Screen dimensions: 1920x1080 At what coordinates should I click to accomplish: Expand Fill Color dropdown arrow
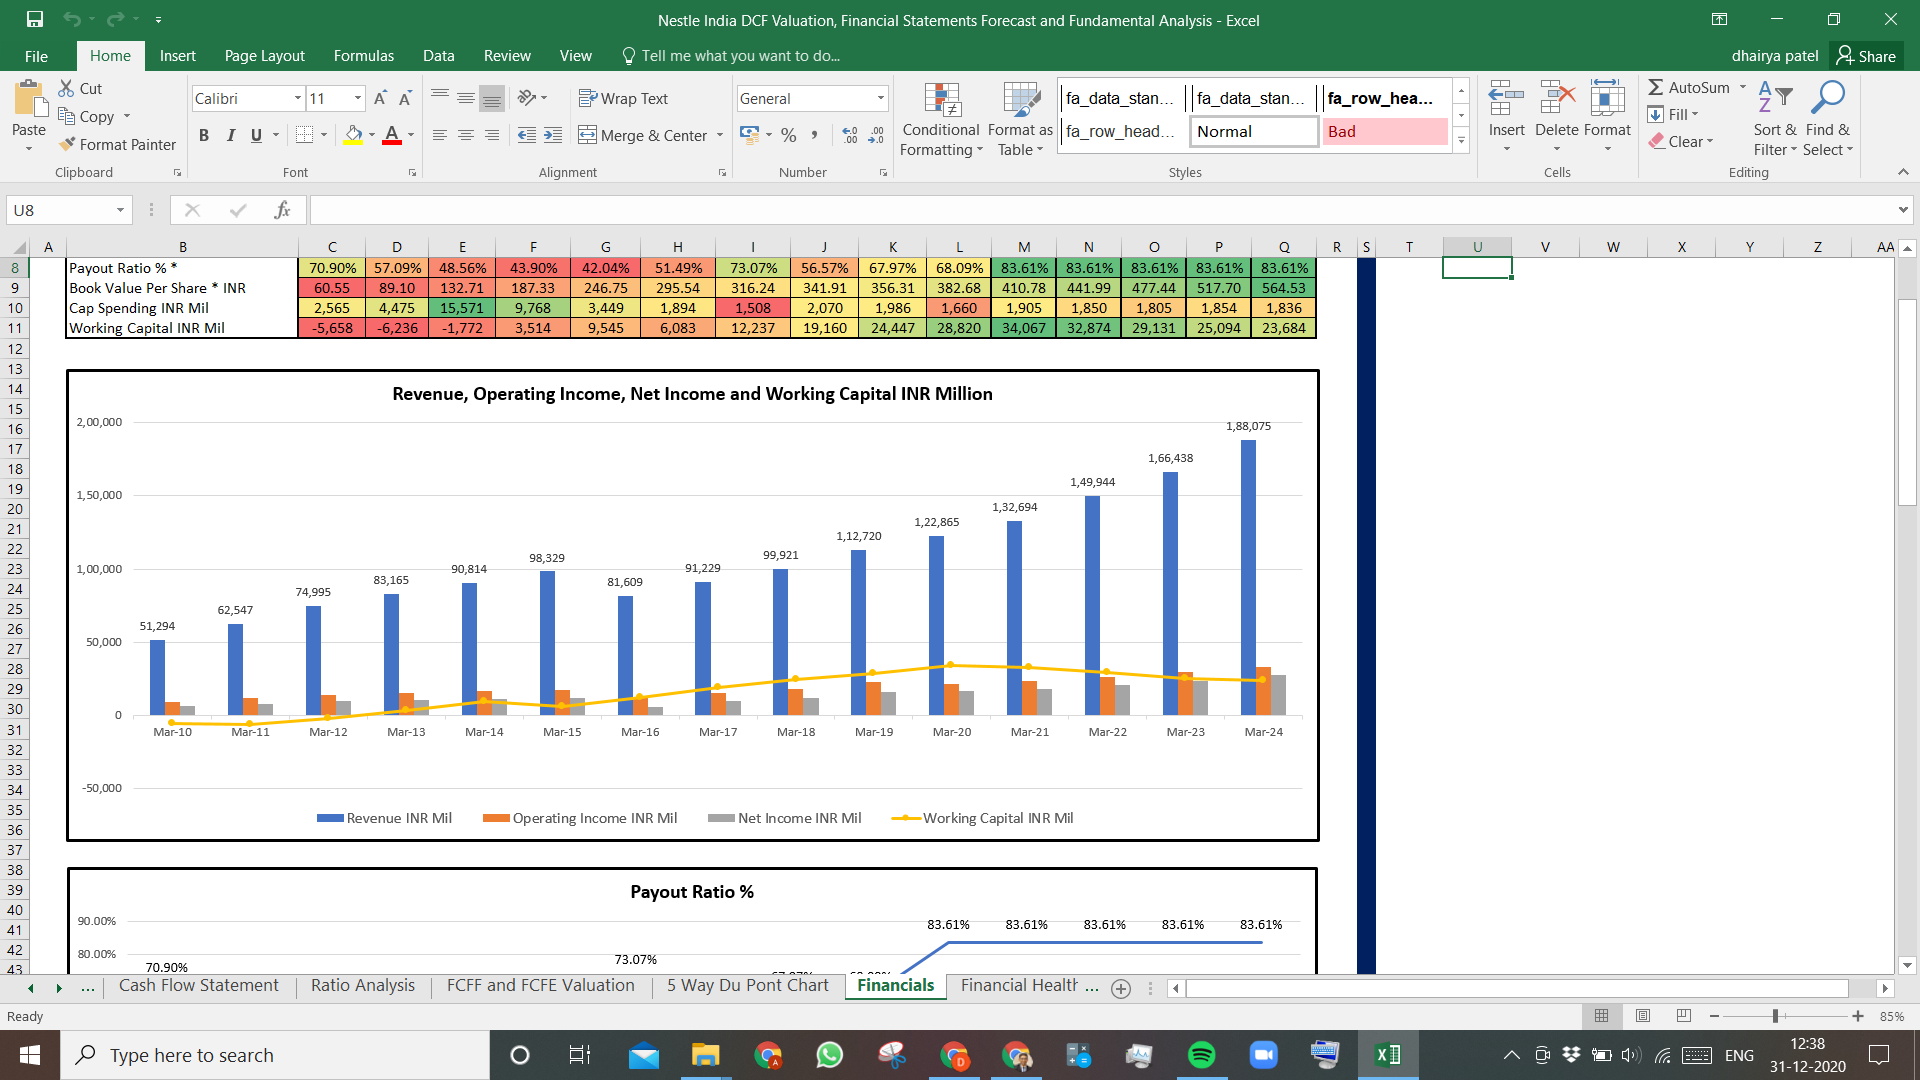372,135
